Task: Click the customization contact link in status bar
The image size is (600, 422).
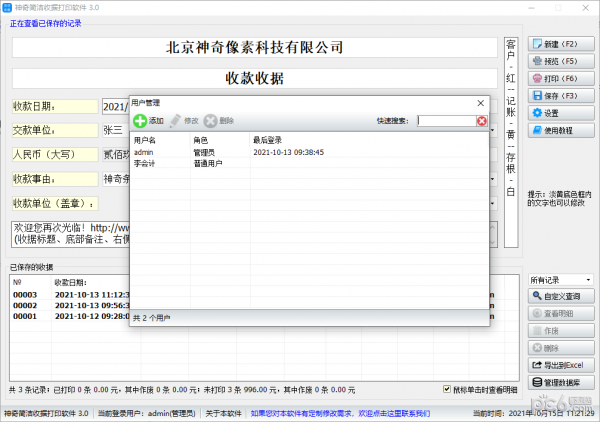Action: [340, 414]
